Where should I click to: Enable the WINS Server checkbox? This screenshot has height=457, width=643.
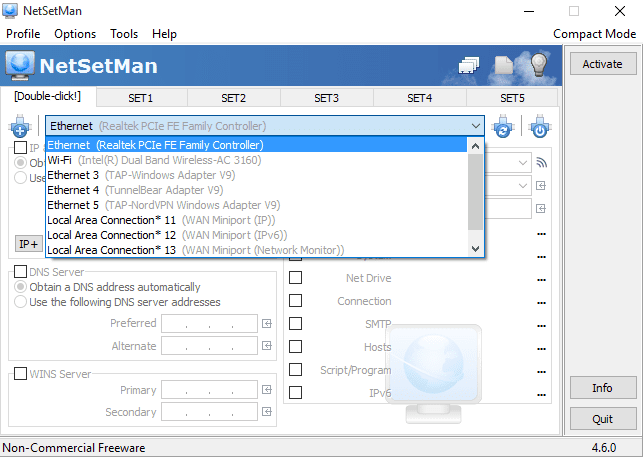pyautogui.click(x=21, y=374)
